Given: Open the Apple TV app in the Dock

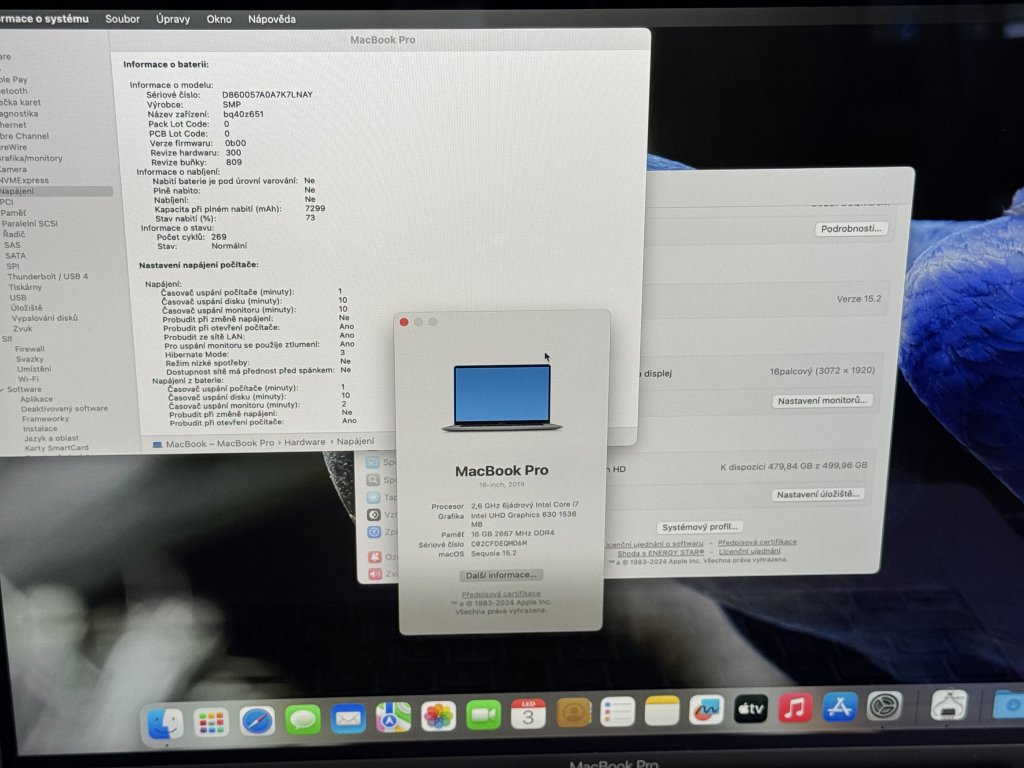Looking at the screenshot, I should coord(751,709).
